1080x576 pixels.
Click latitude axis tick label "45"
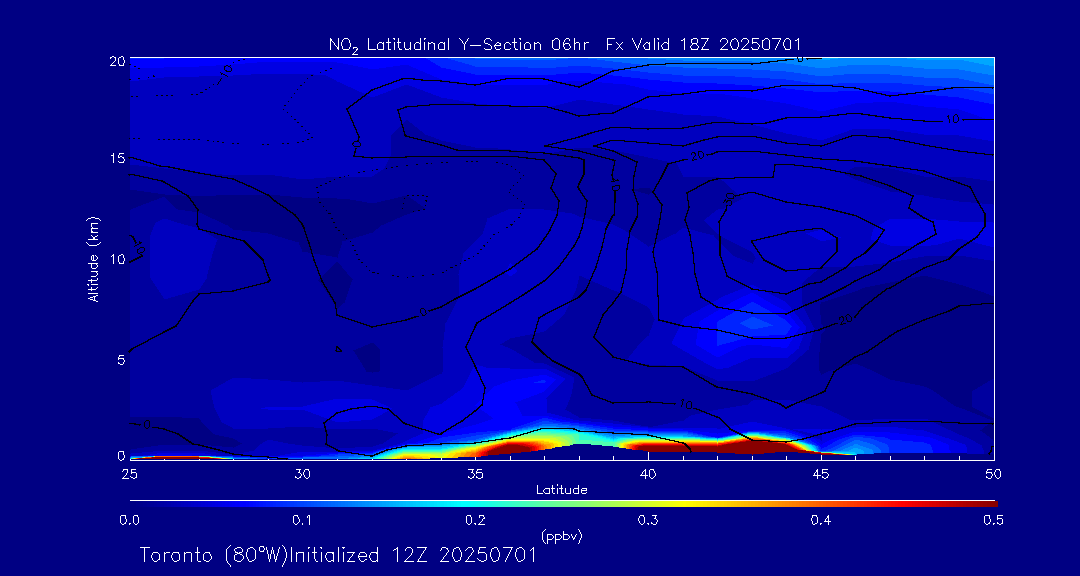[821, 474]
